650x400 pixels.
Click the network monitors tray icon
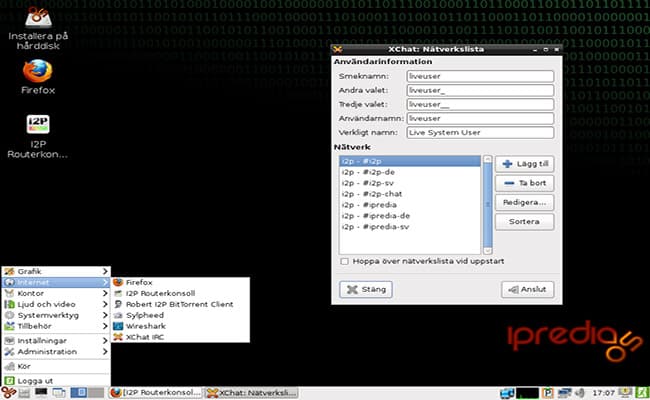tap(563, 393)
